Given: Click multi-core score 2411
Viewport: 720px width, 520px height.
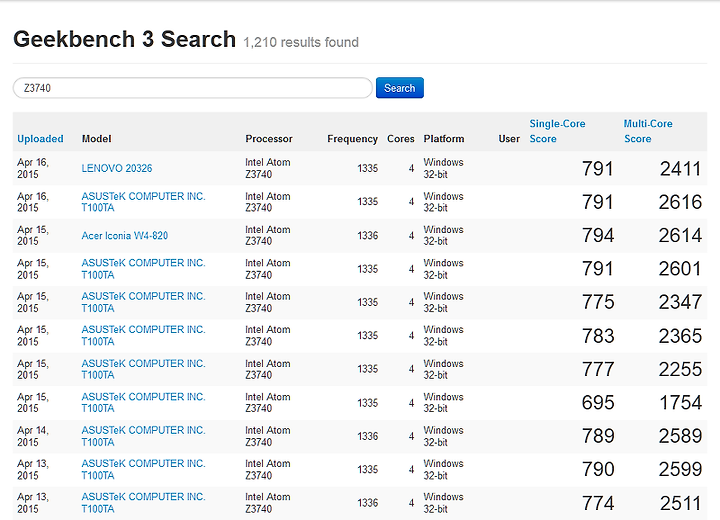Looking at the screenshot, I should (x=681, y=169).
